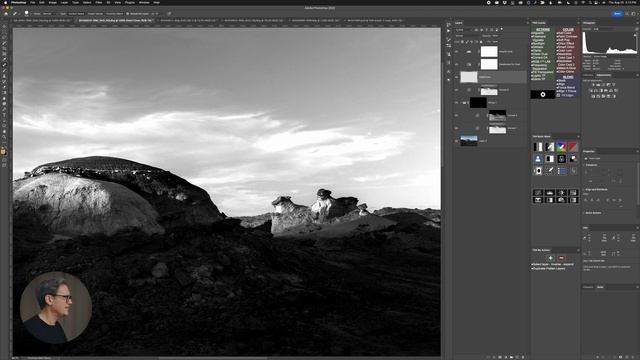
Task: Select the Lasso tool
Action: [x=4, y=38]
